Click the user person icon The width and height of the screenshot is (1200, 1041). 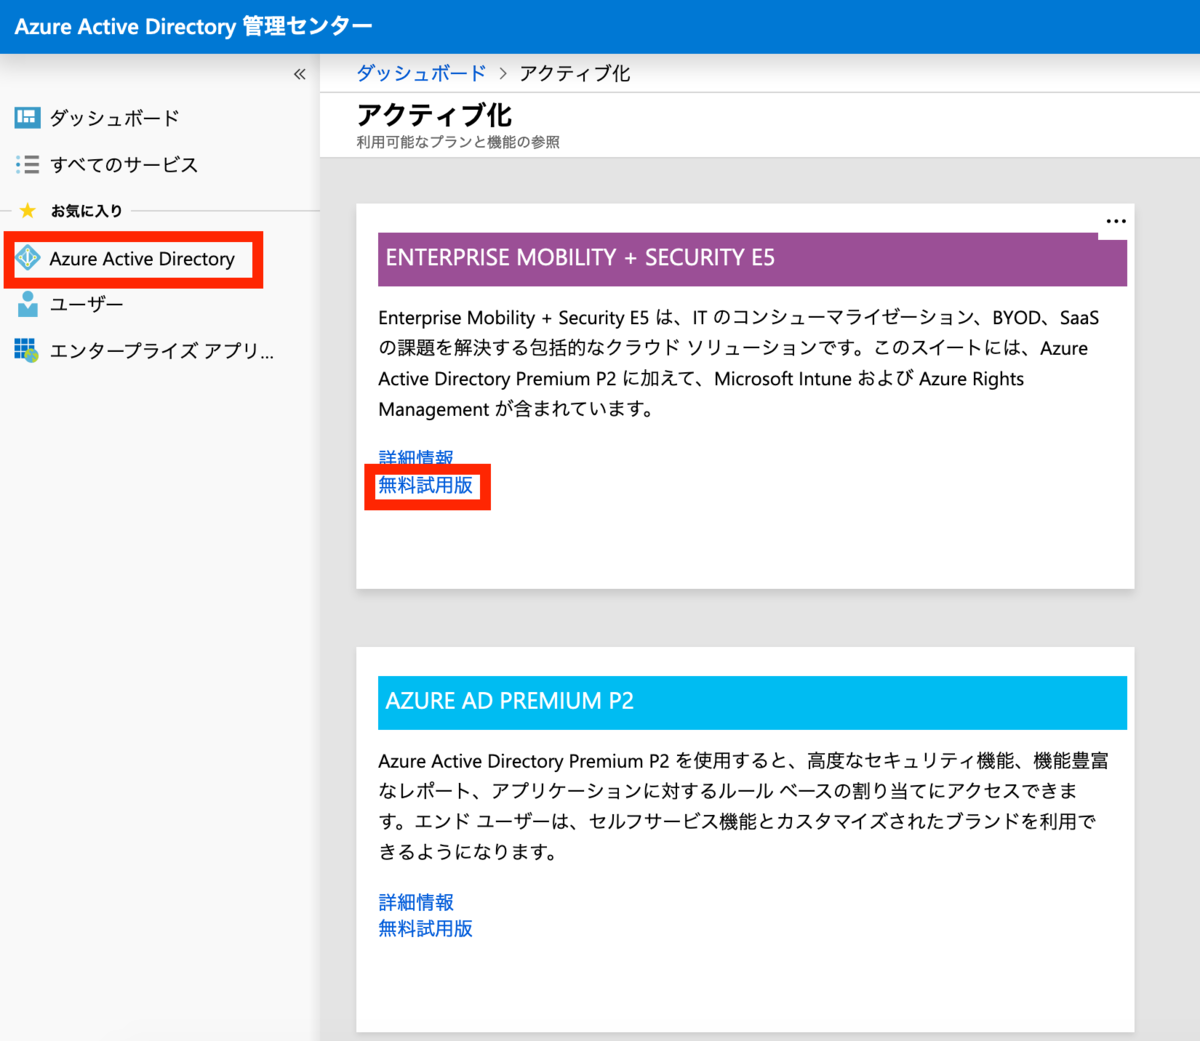[x=27, y=304]
